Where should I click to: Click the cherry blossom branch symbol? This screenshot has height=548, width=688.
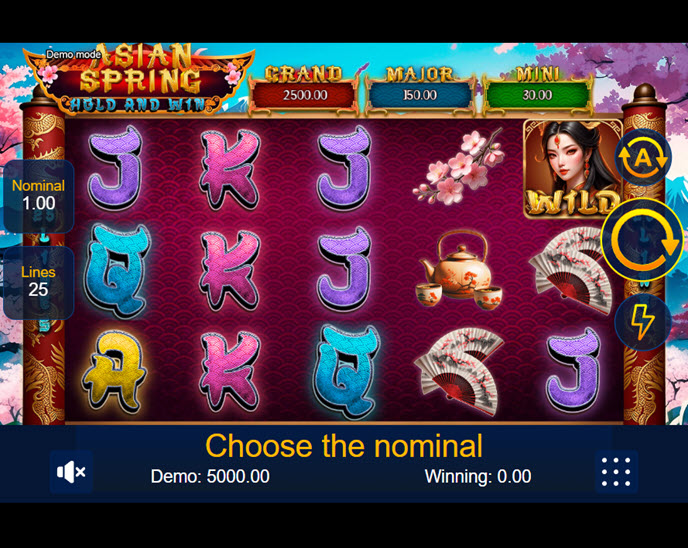click(x=458, y=167)
